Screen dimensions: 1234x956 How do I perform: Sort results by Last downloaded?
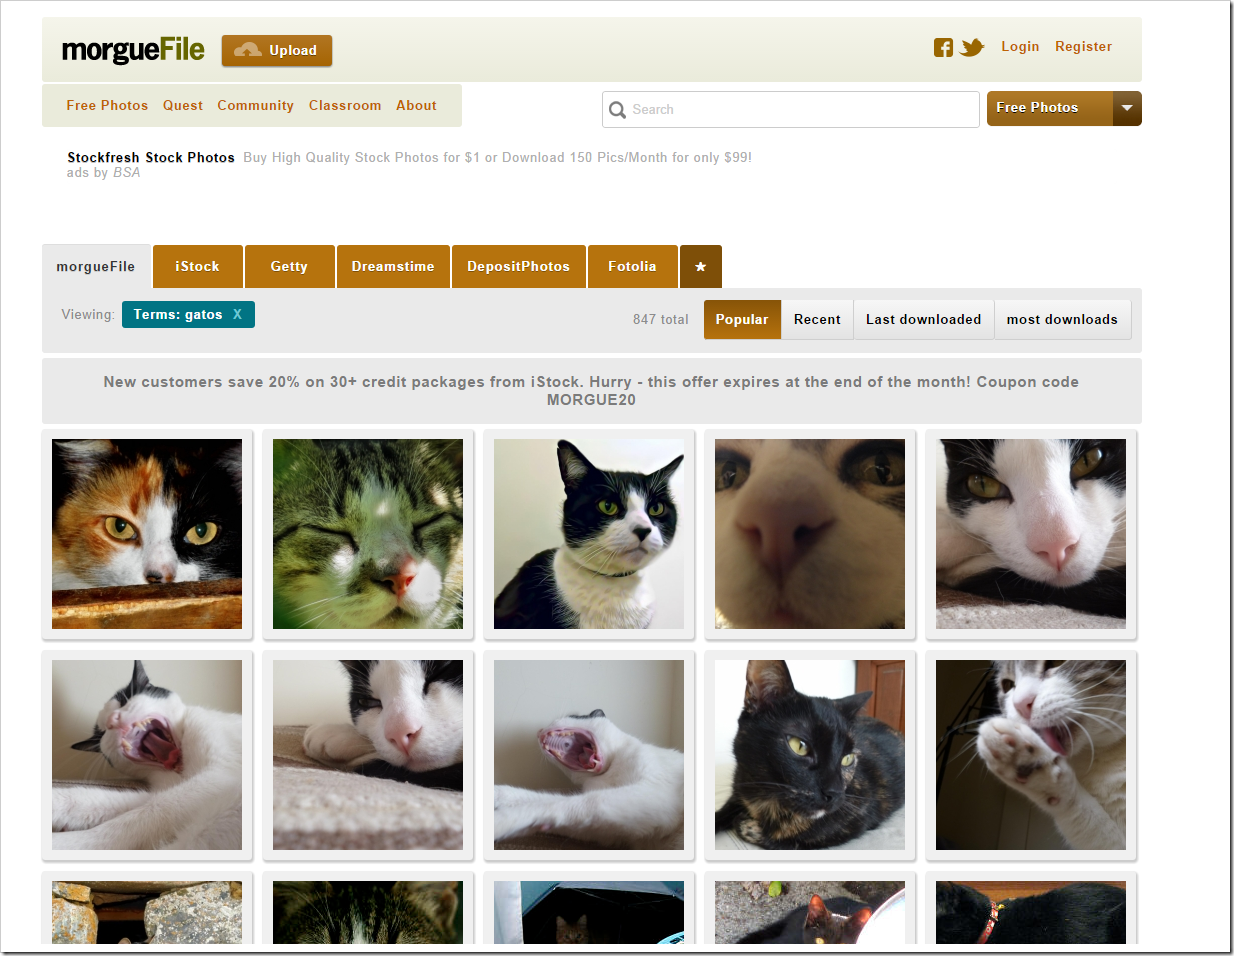tap(923, 320)
